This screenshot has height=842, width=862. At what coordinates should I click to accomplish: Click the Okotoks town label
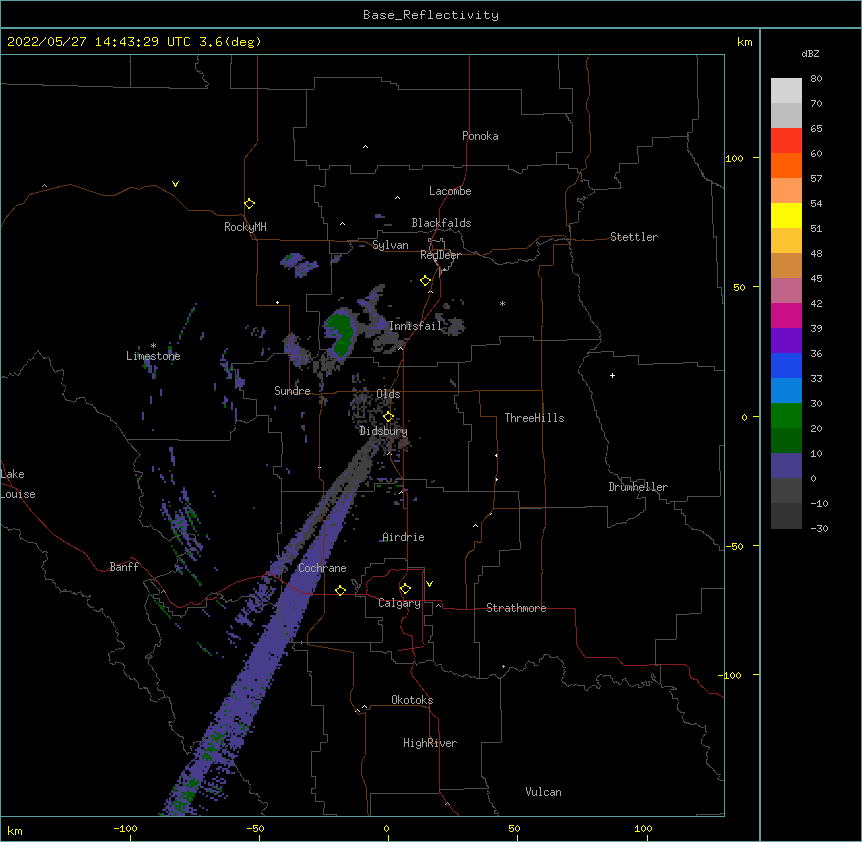[412, 700]
